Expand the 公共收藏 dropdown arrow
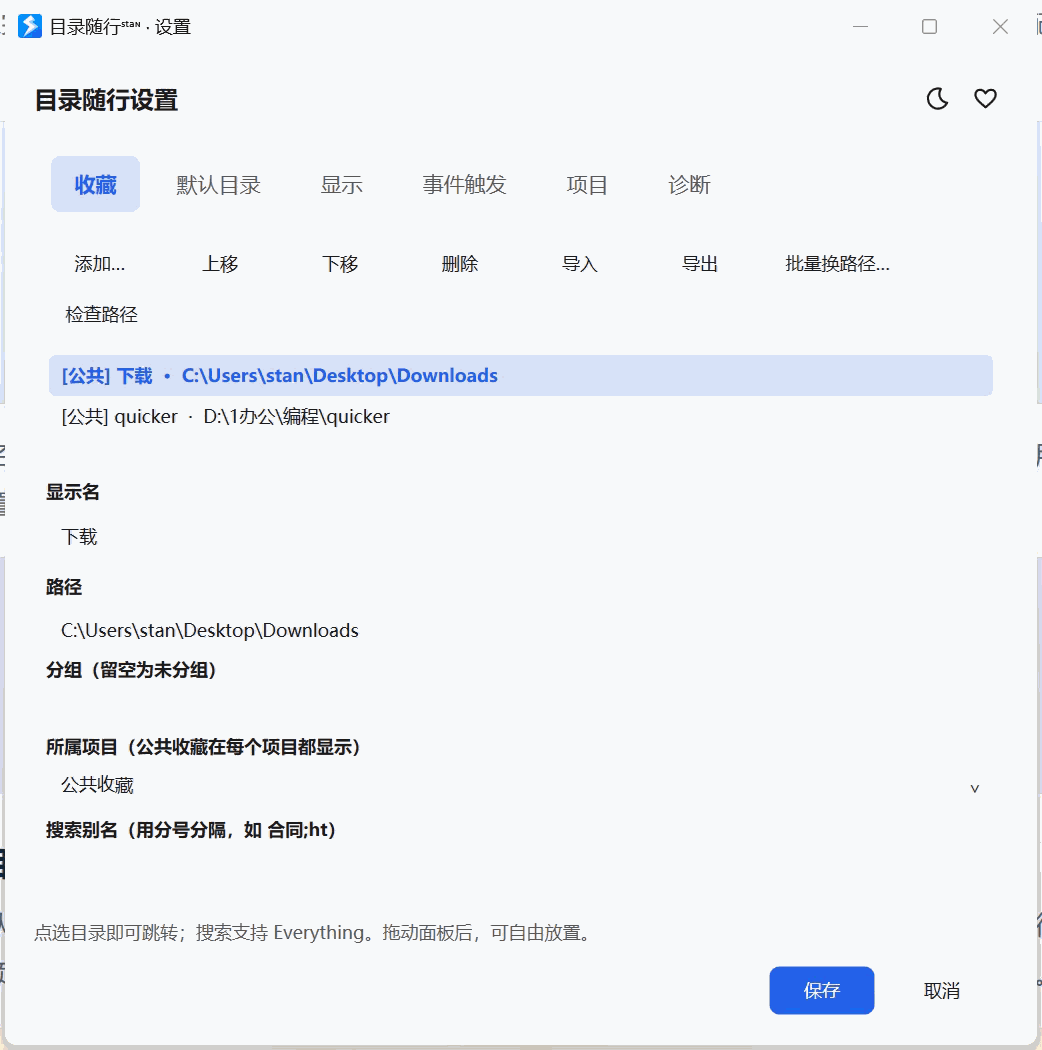Viewport: 1042px width, 1050px height. pyautogui.click(x=975, y=788)
